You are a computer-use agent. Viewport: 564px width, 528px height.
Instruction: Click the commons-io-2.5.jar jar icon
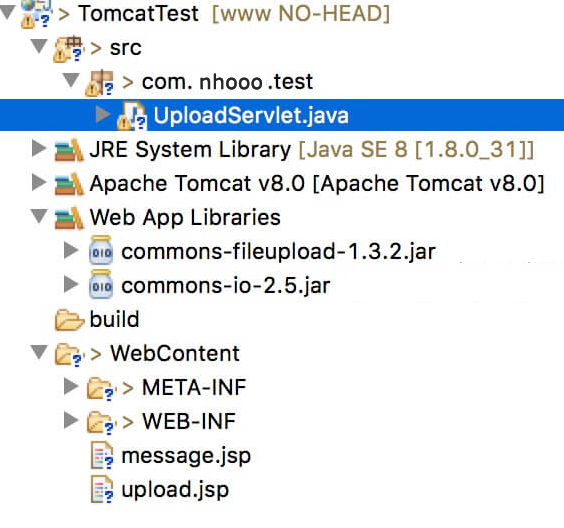pyautogui.click(x=101, y=285)
